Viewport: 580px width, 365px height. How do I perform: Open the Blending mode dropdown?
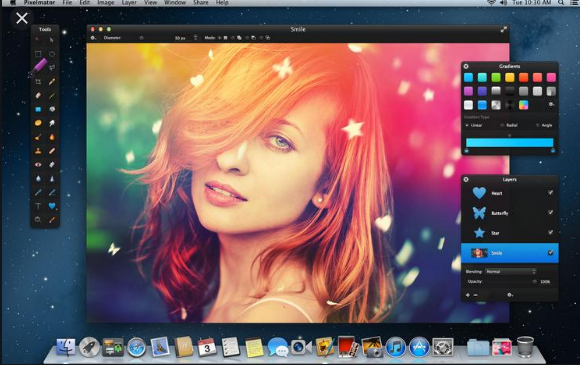510,271
